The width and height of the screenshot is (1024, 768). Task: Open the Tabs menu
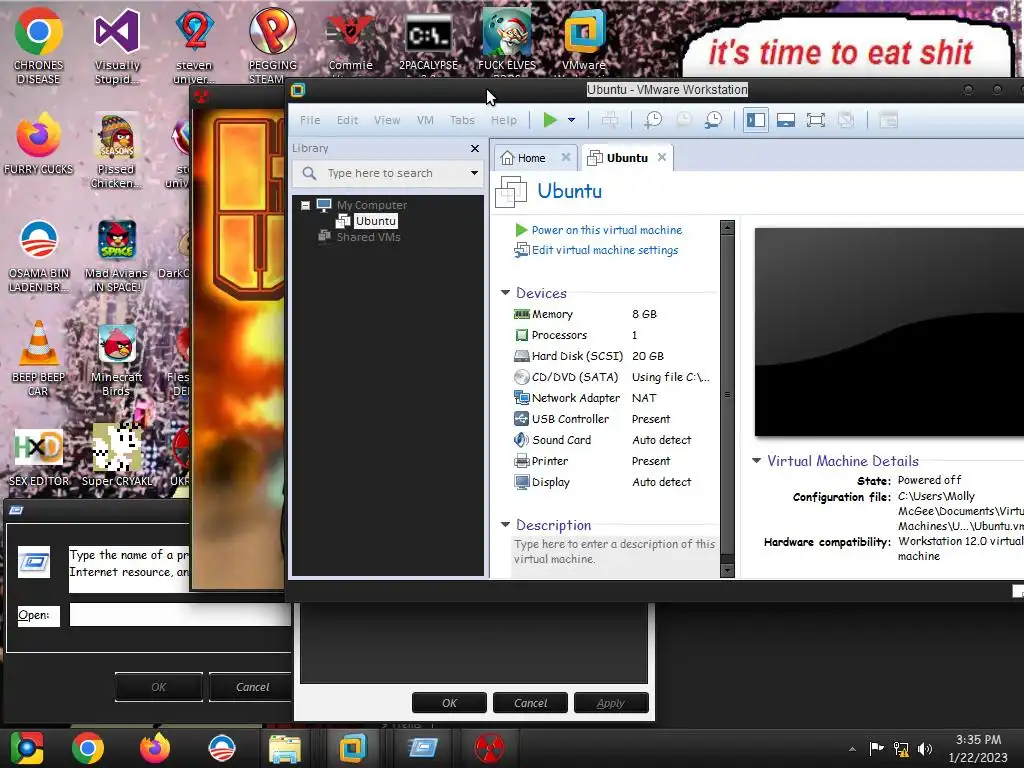pos(462,120)
